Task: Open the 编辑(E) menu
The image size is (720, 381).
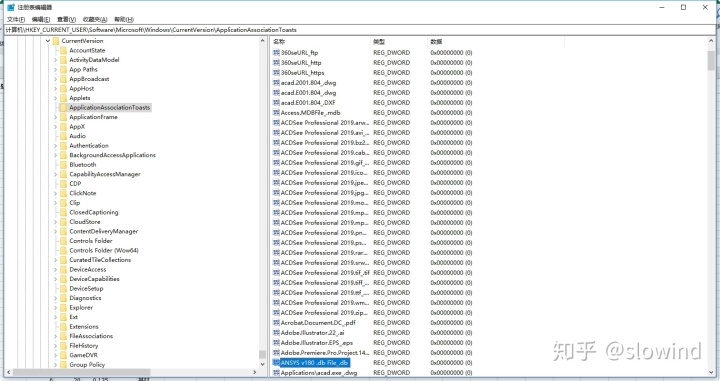Action: tap(41, 19)
